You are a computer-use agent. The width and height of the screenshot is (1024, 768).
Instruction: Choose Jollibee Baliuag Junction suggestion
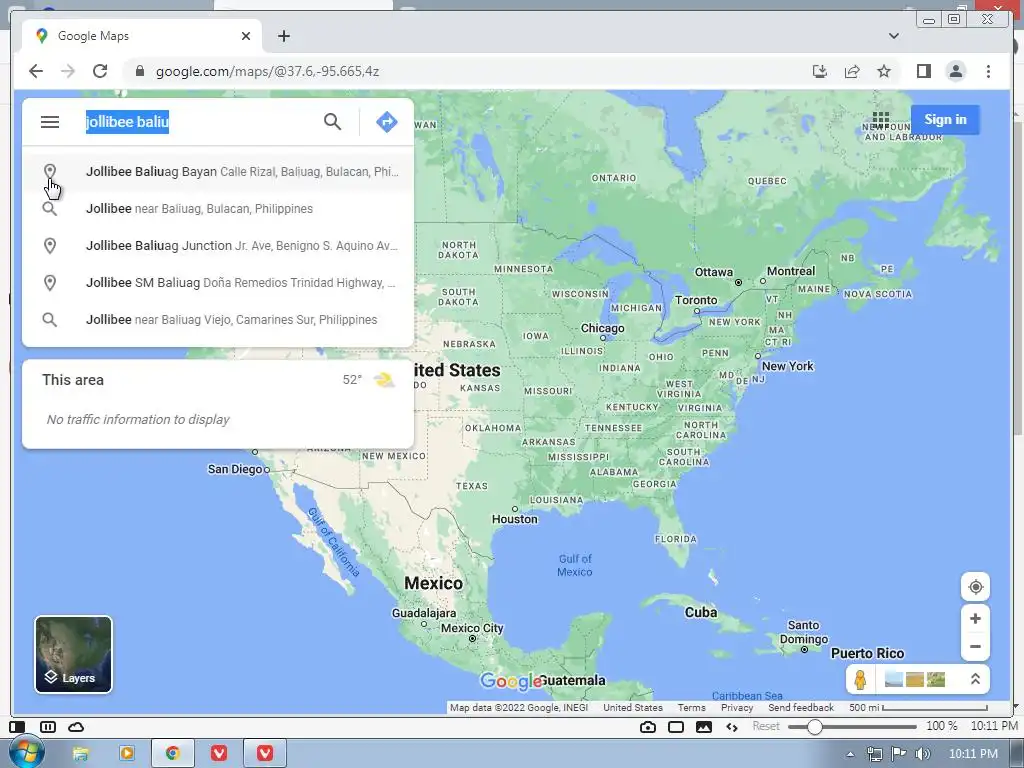[218, 246]
